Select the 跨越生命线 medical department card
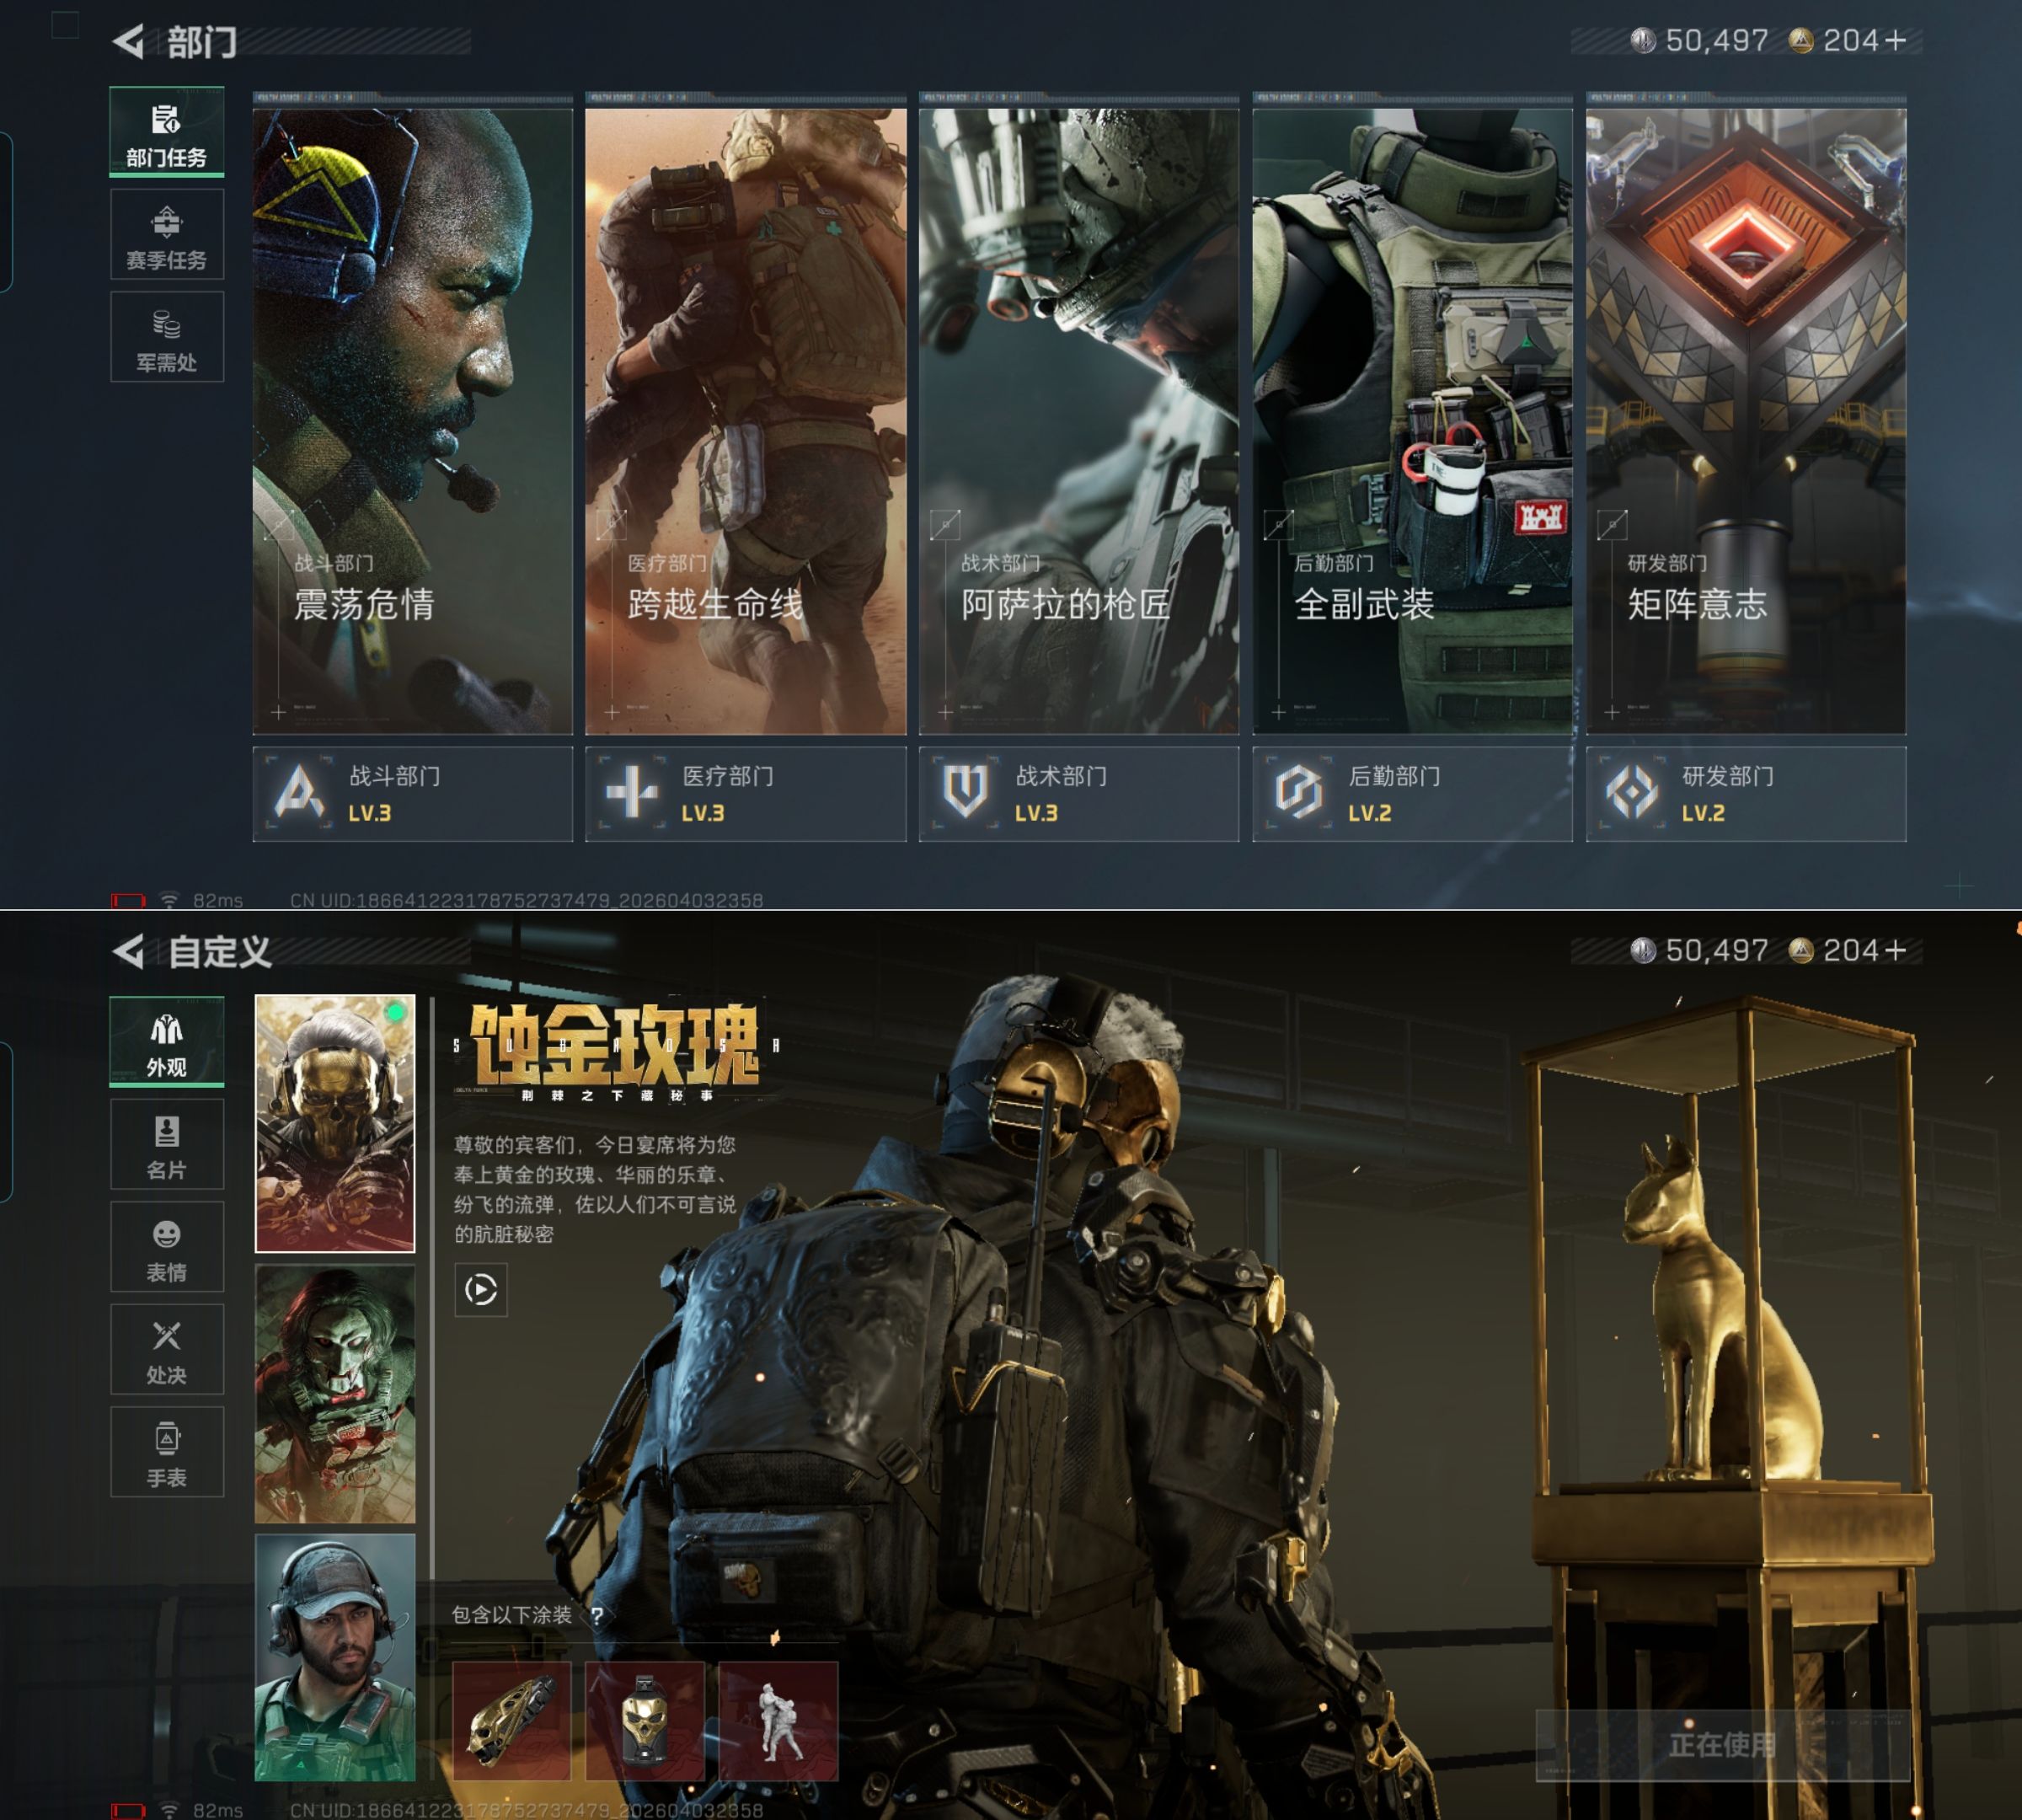Screen dimensions: 2022x1820 pyautogui.click(x=745, y=420)
